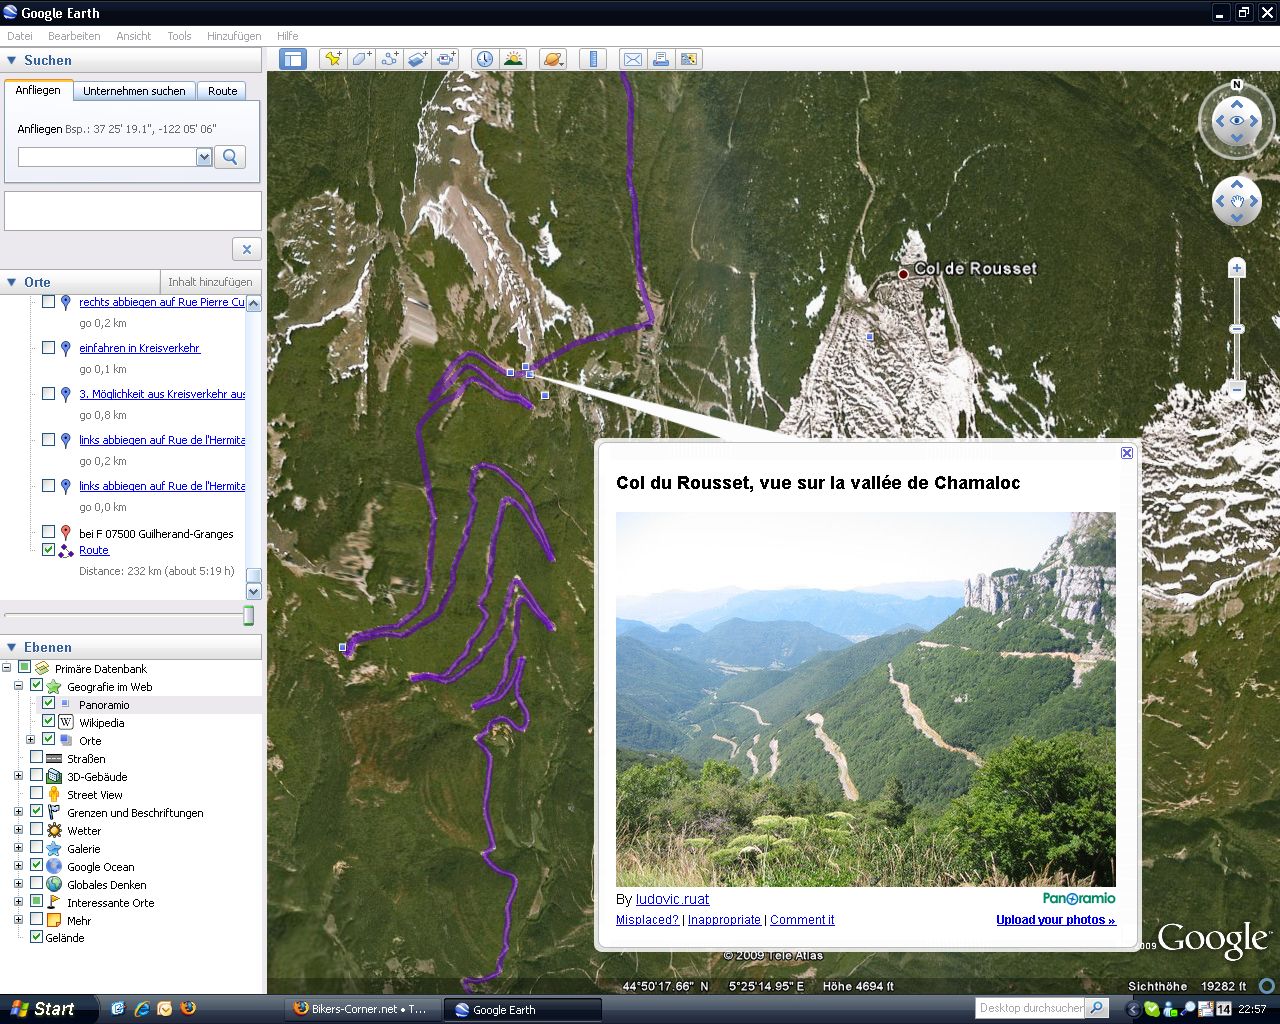Toggle sunlight across the landscape
1280x1024 pixels.
[513, 59]
